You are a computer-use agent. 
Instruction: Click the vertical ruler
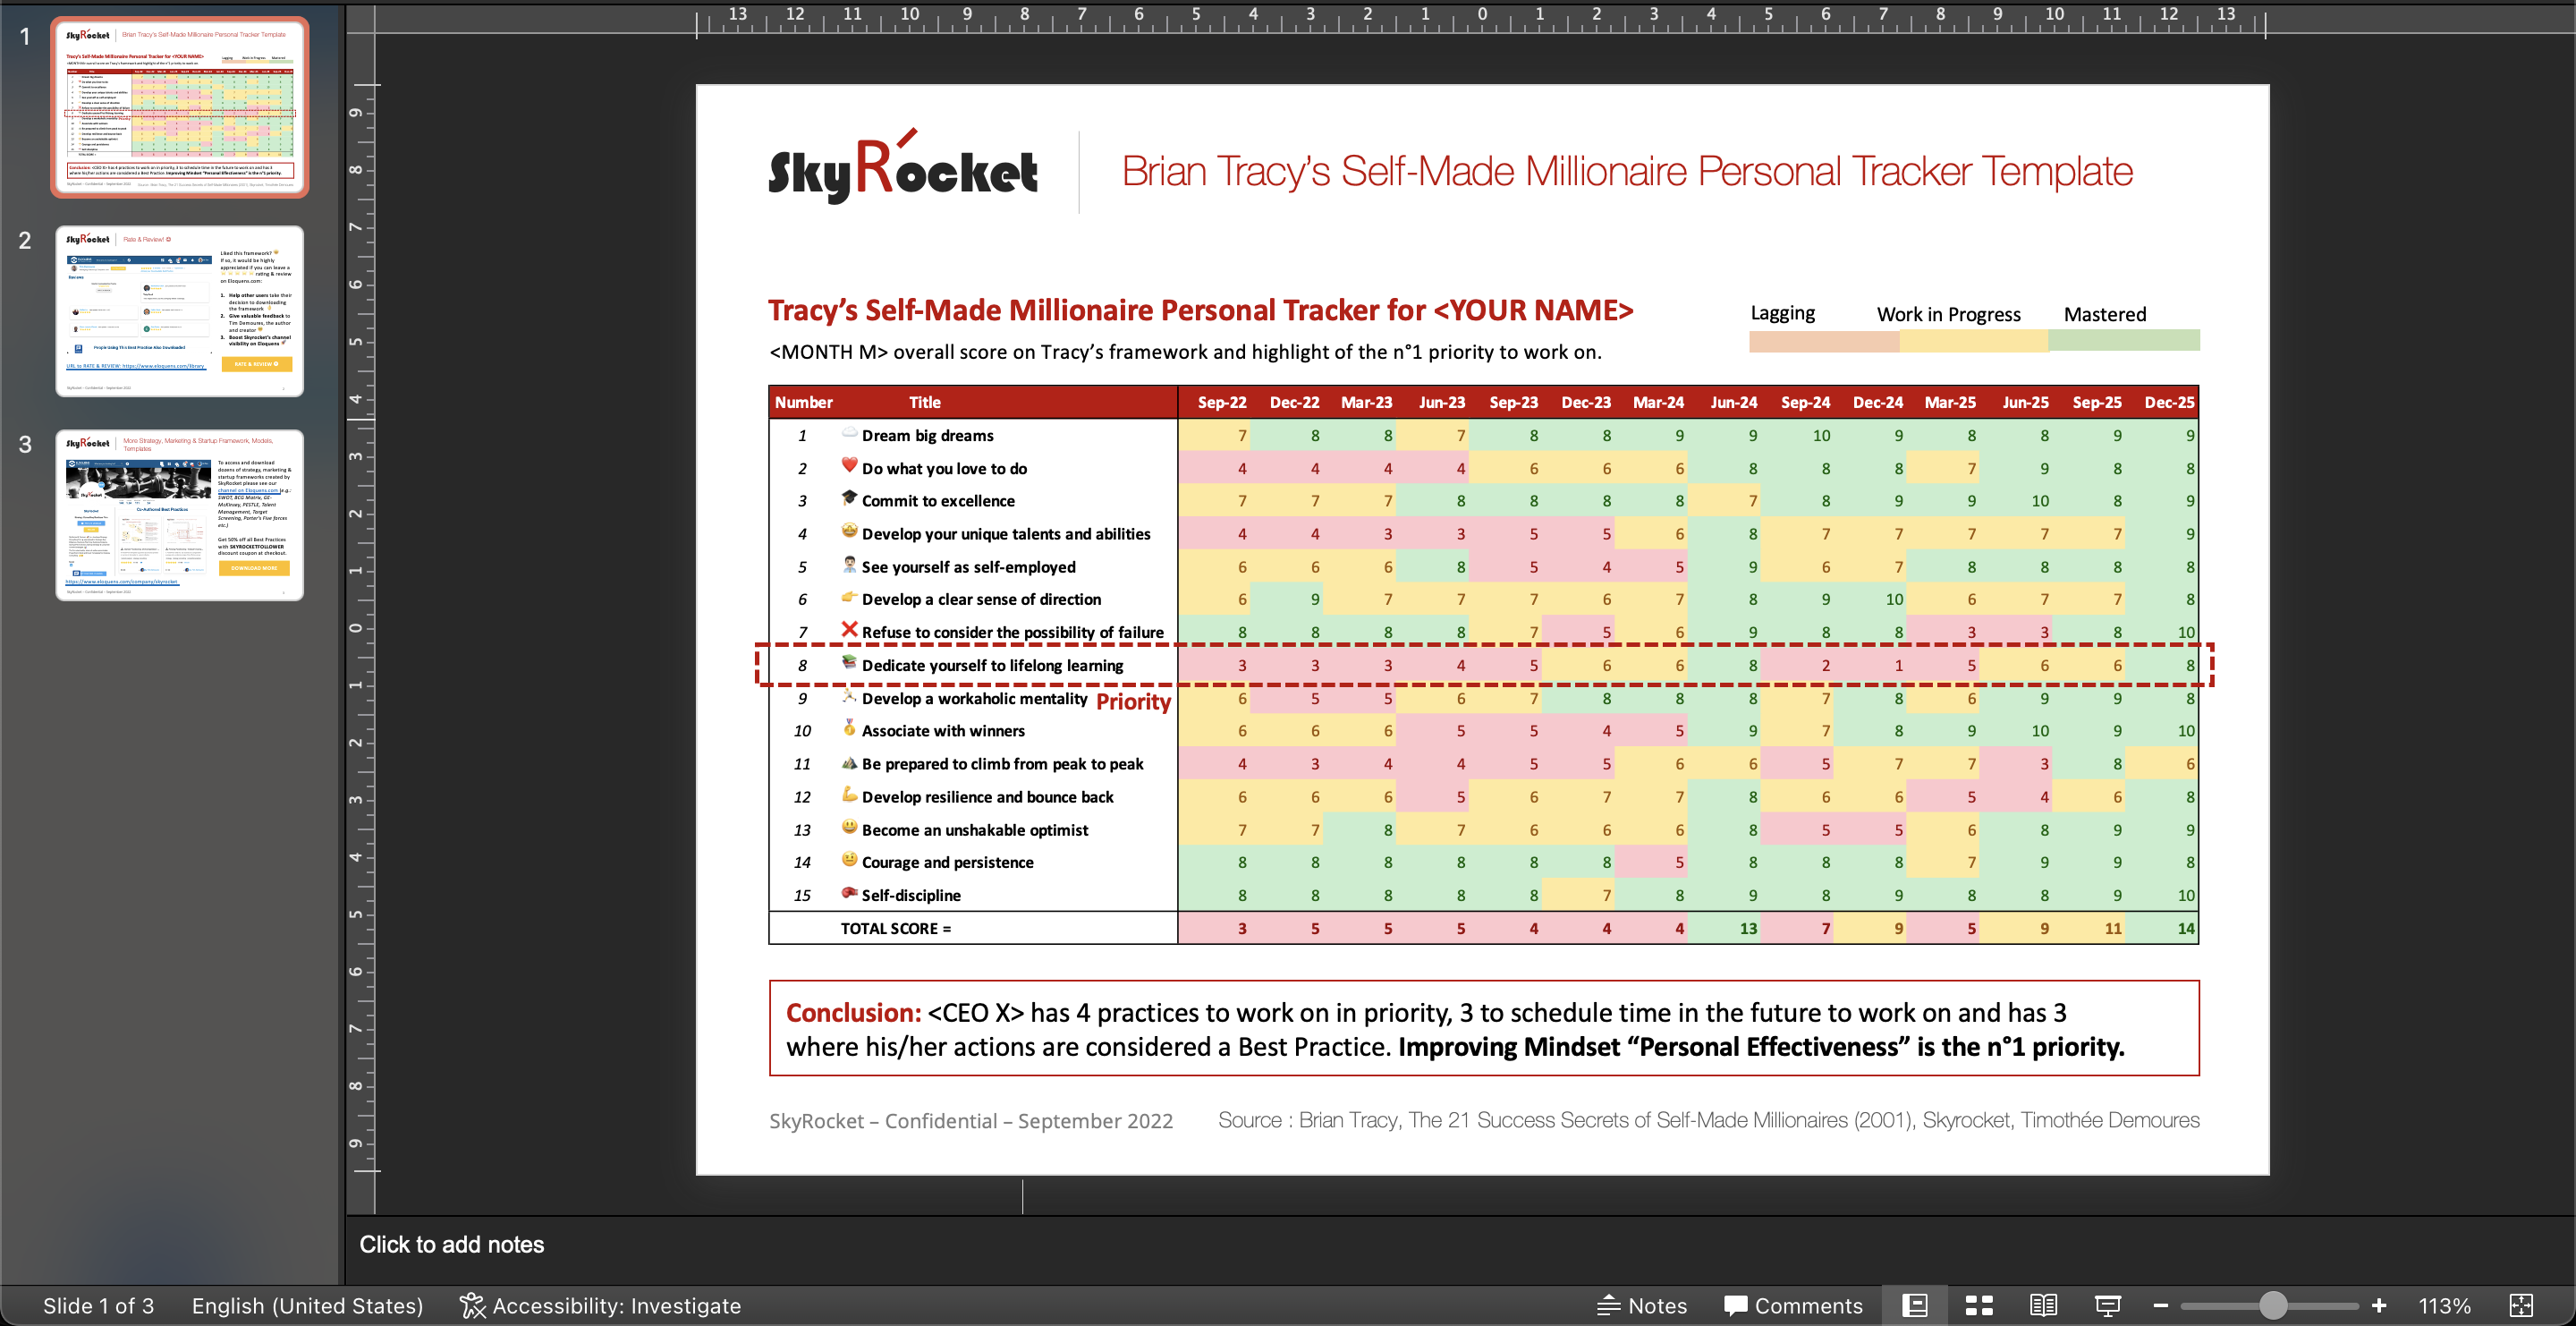tap(360, 627)
